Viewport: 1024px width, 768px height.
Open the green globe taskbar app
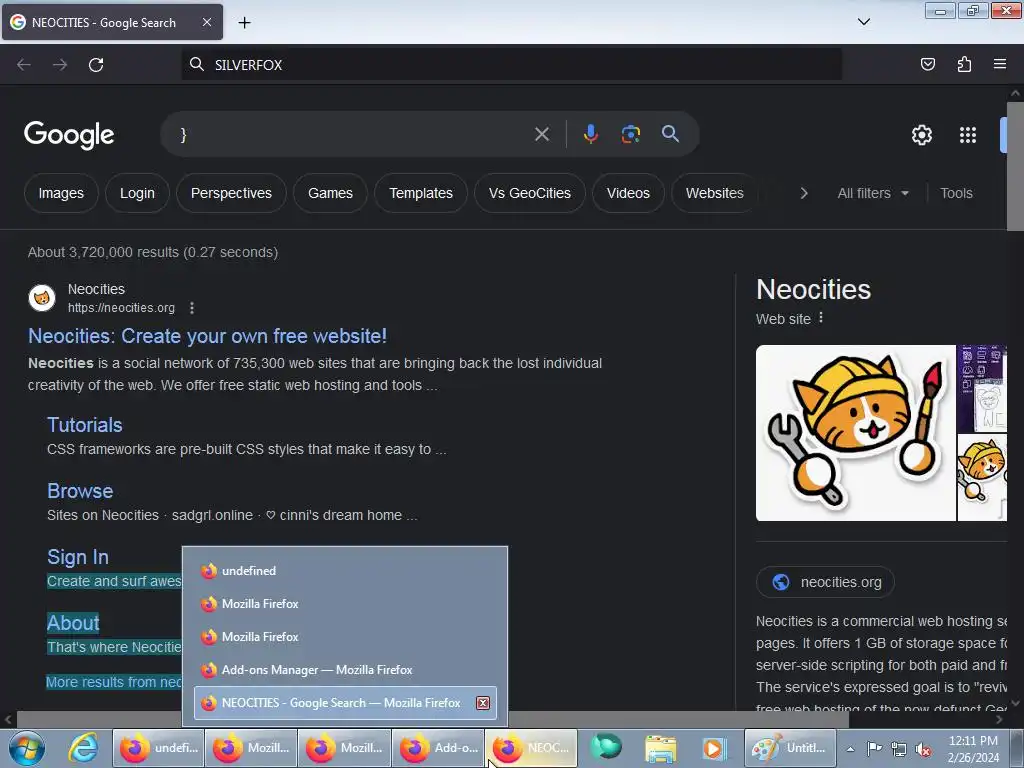(x=606, y=748)
